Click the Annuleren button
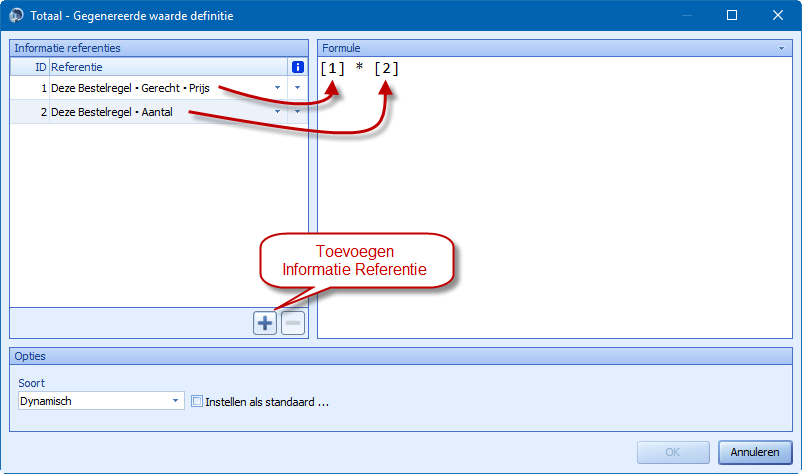Image resolution: width=802 pixels, height=474 pixels. tap(755, 452)
